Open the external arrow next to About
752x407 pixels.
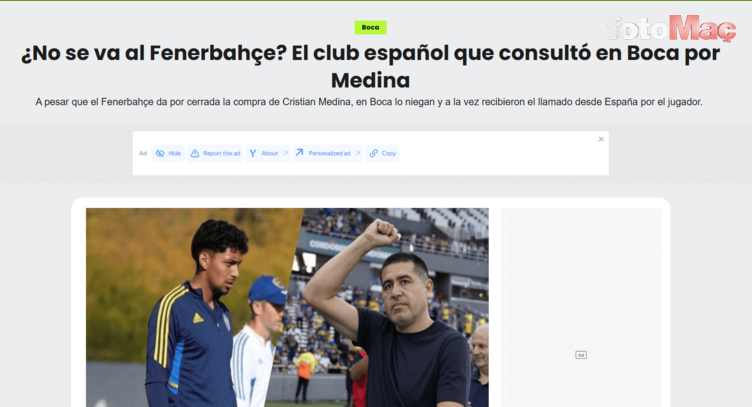click(x=285, y=153)
